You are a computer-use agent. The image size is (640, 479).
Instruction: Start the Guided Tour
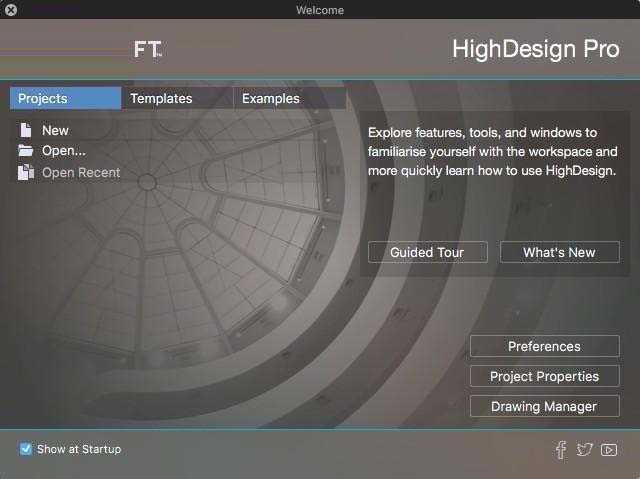(x=427, y=252)
